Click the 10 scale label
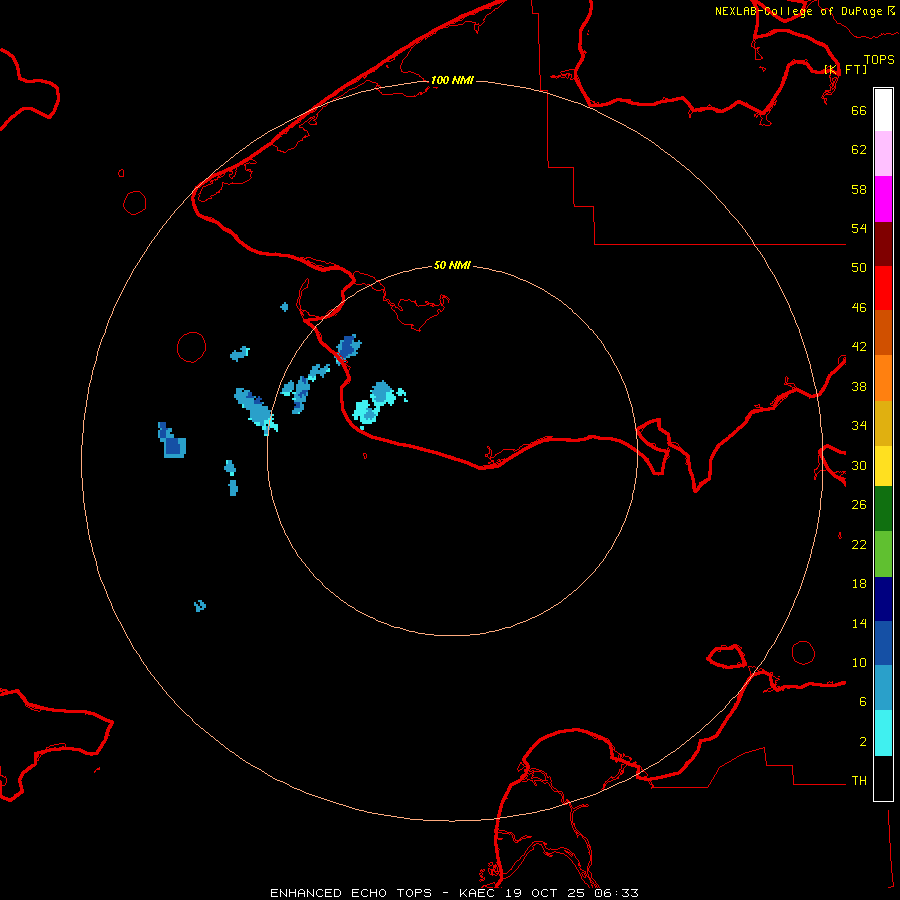This screenshot has height=900, width=900. tap(859, 662)
